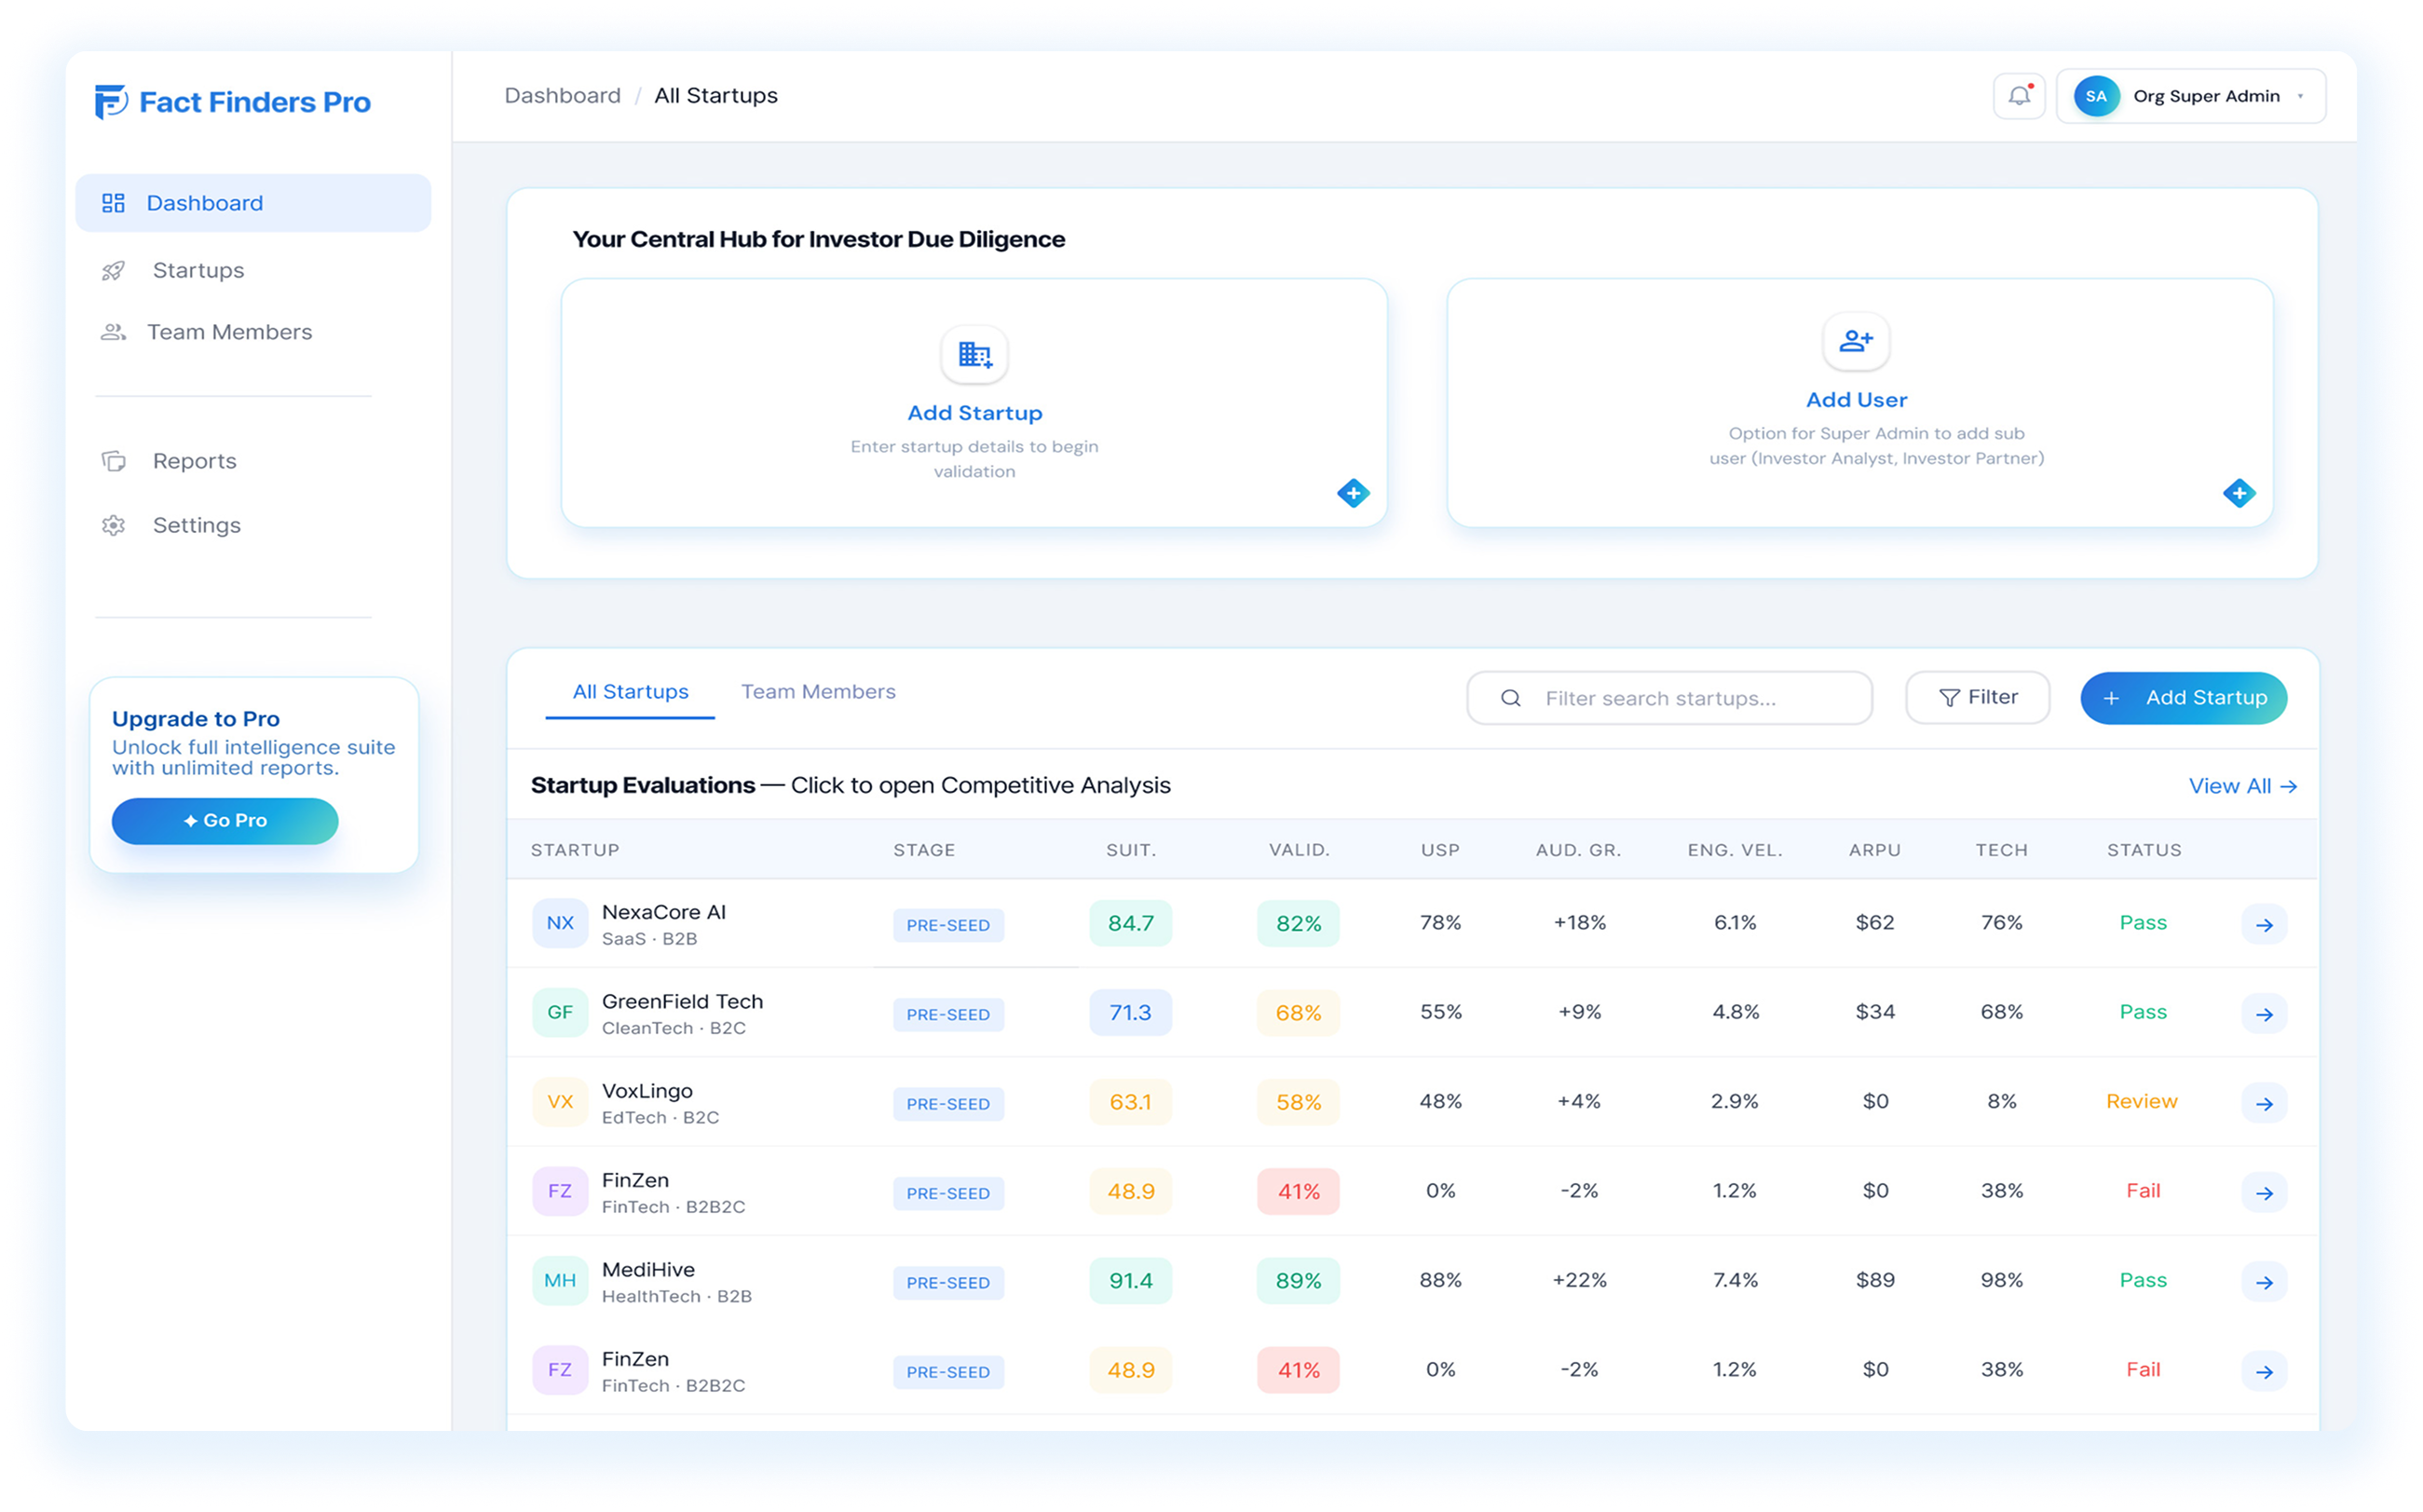Viewport: 2423px width, 1512px height.
Task: Click the Dashboard breadcrumb link
Action: pos(562,95)
